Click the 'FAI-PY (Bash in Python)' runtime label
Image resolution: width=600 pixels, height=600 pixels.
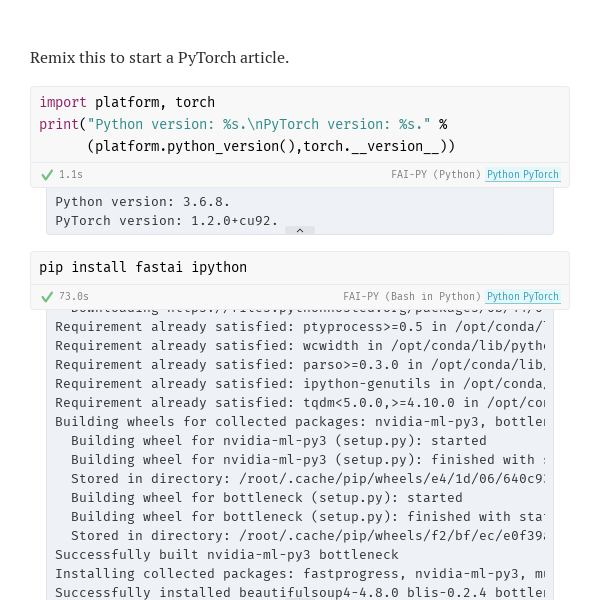[412, 297]
